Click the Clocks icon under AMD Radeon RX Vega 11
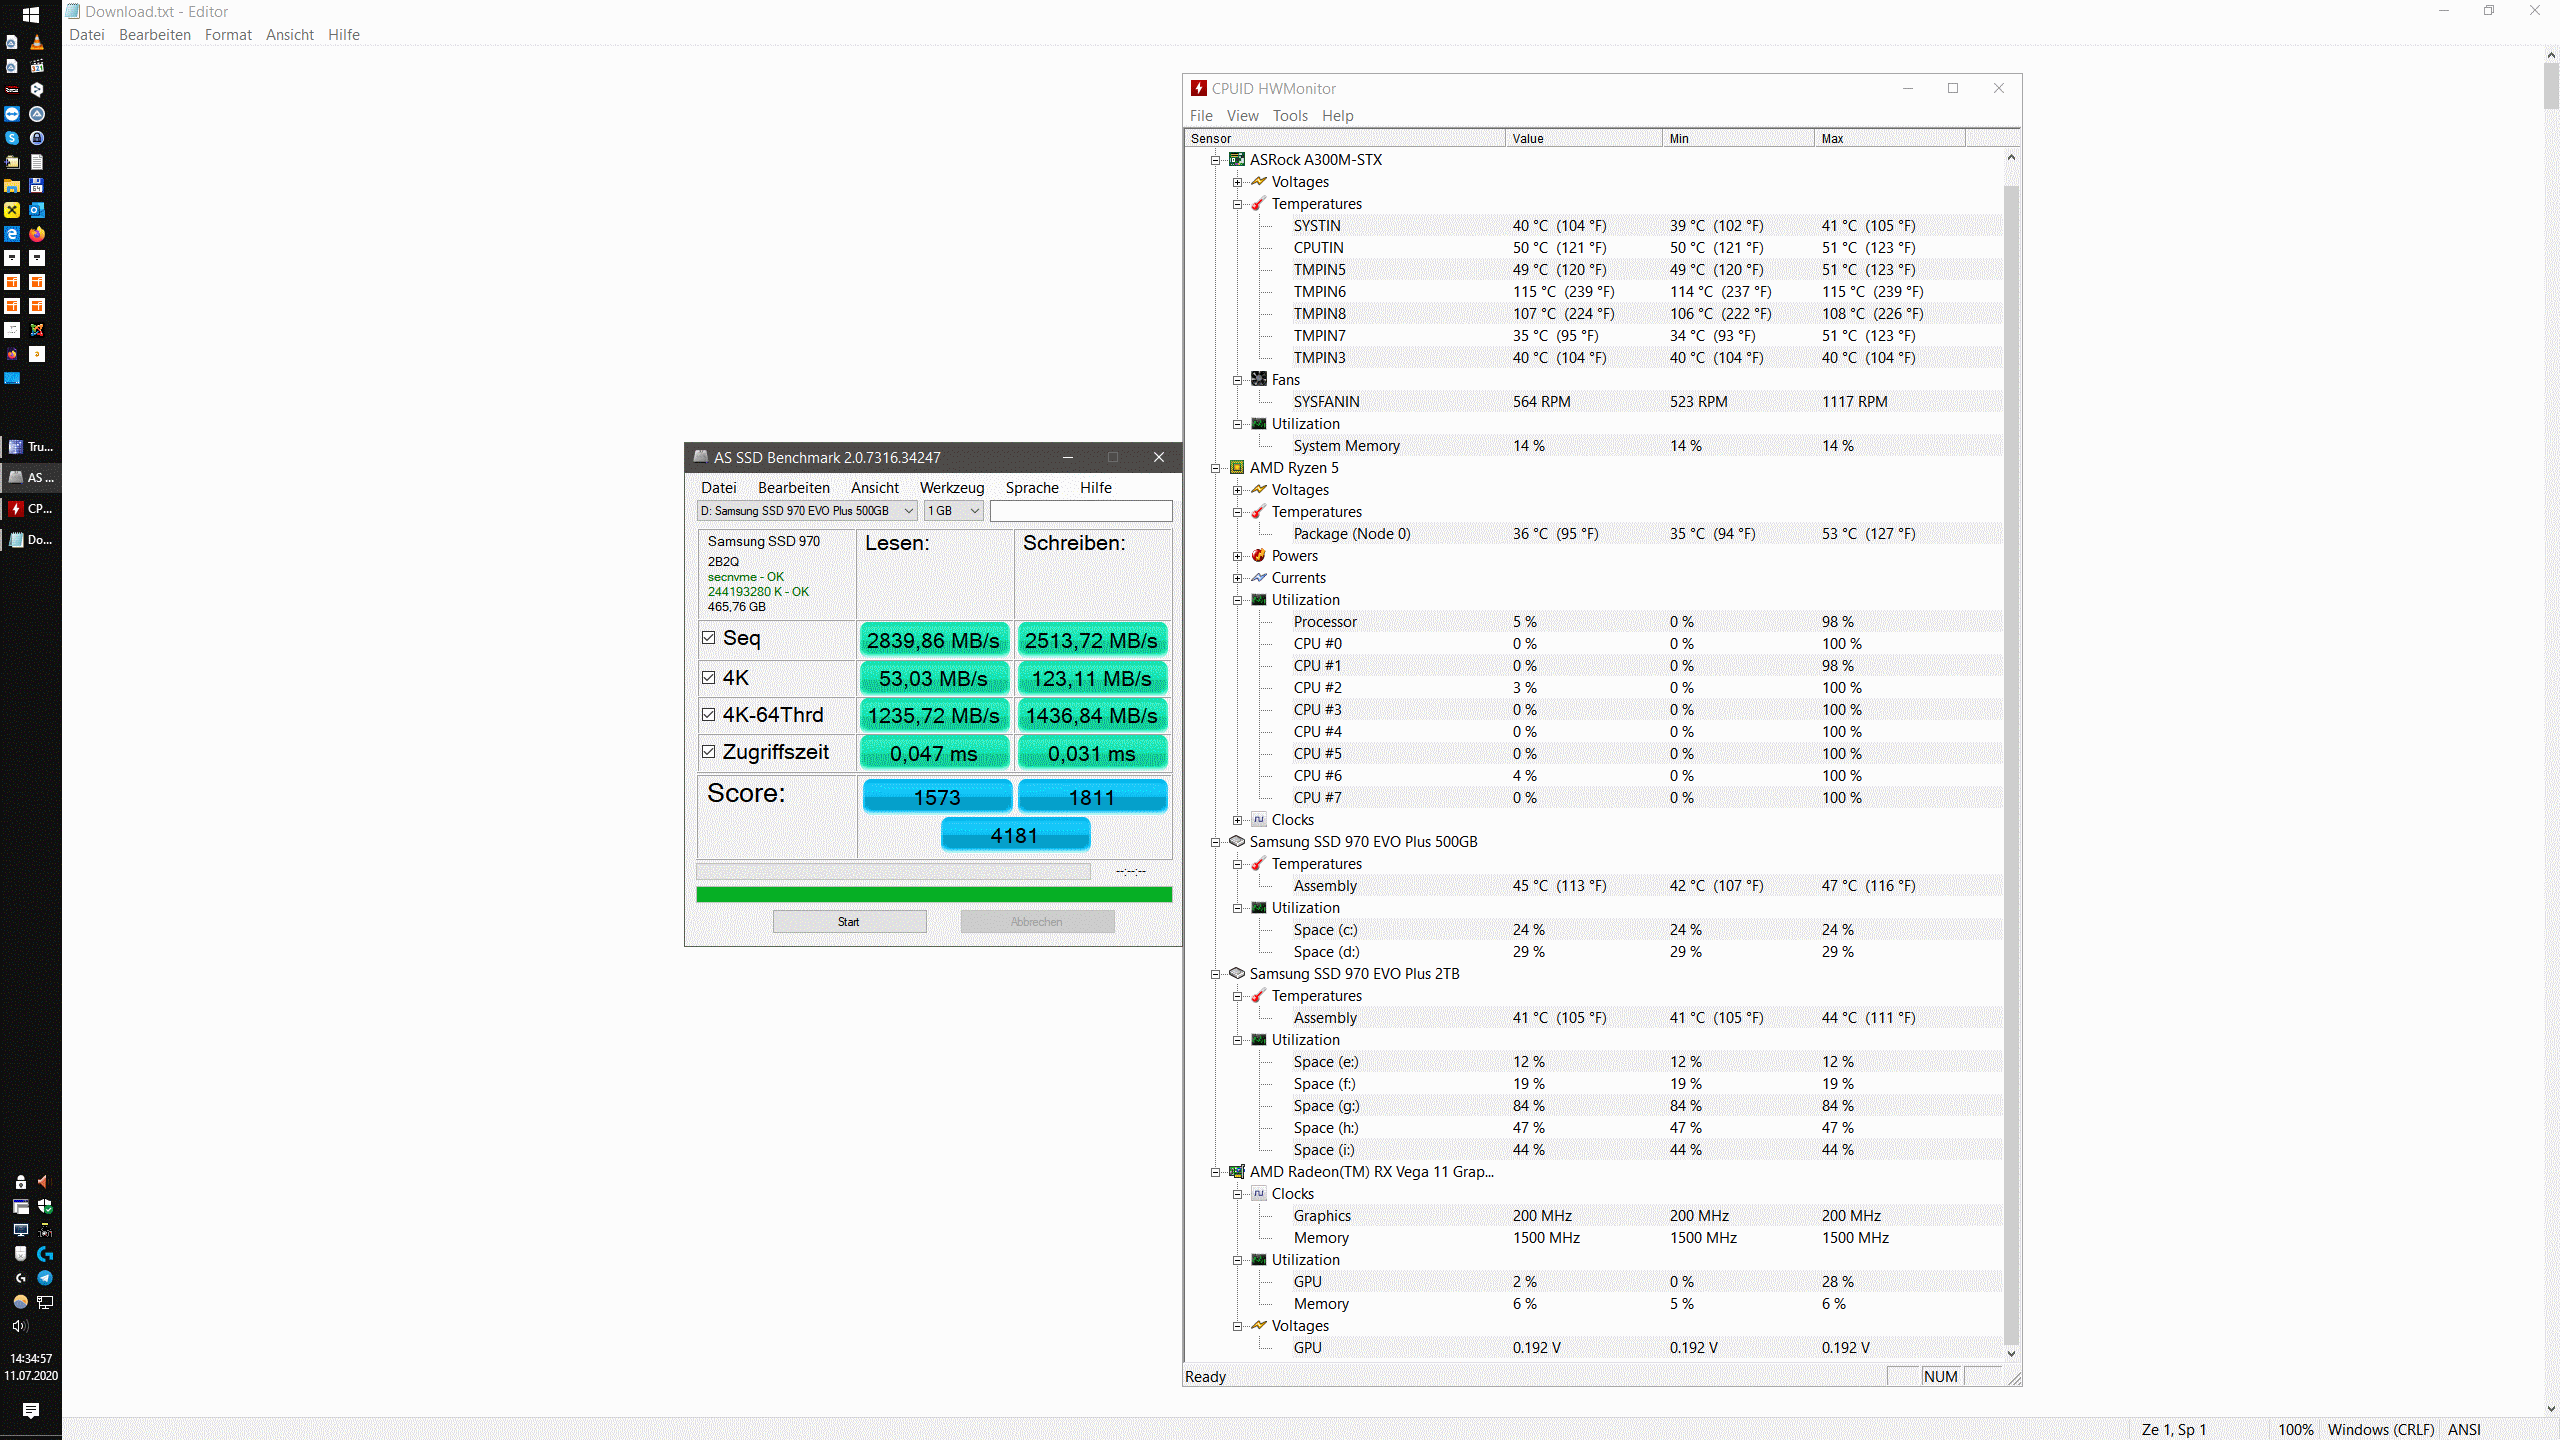This screenshot has width=2560, height=1440. click(1259, 1194)
